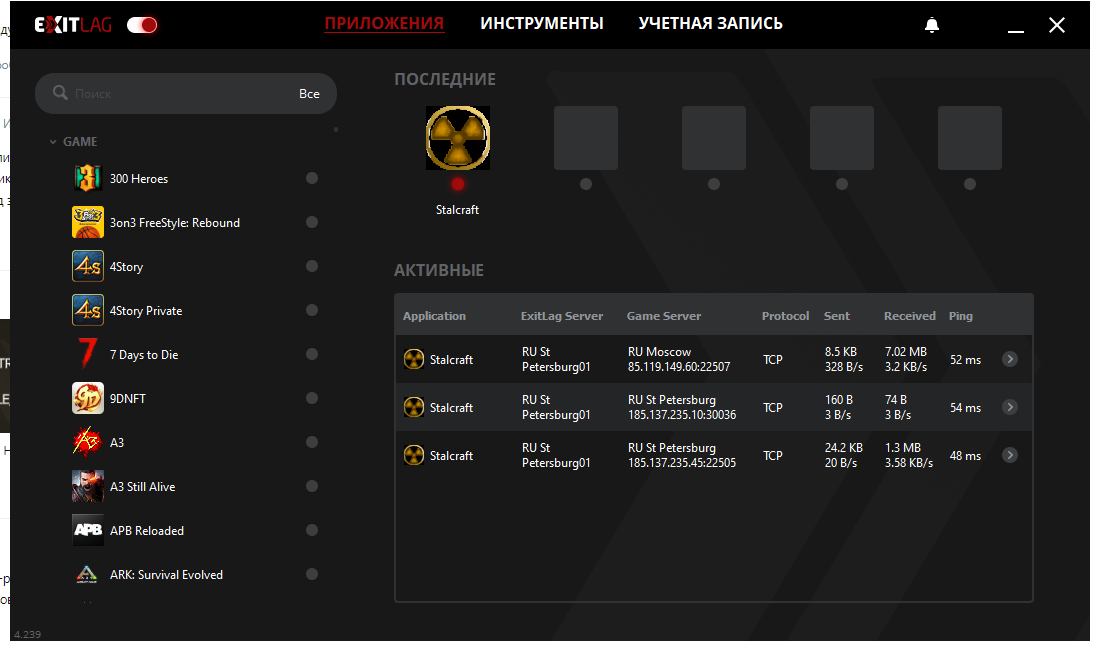
Task: Click the ExitLag logo
Action: pyautogui.click(x=74, y=25)
